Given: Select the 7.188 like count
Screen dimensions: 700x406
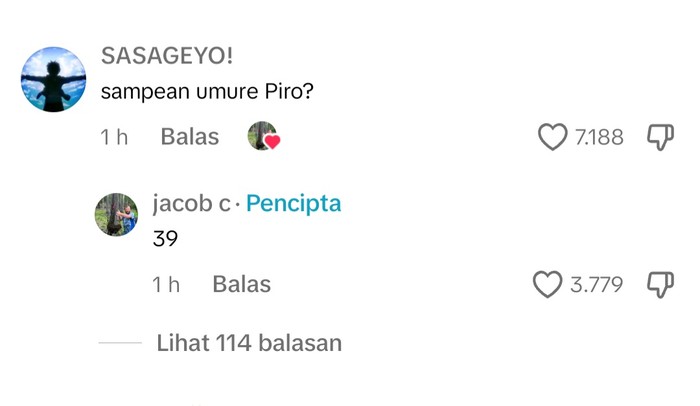Looking at the screenshot, I should coord(599,137).
